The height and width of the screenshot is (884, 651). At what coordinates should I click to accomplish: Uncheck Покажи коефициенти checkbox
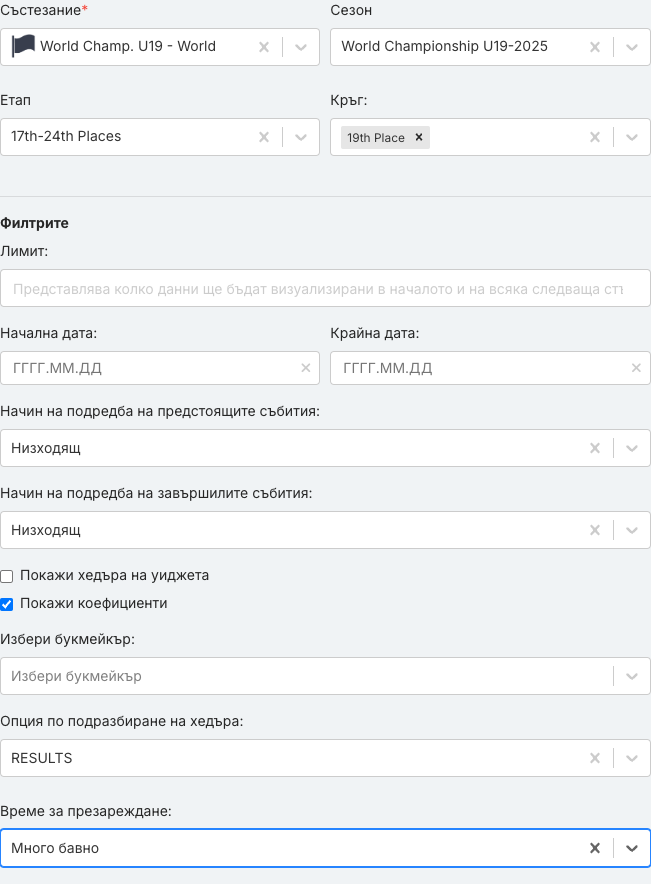pos(7,604)
